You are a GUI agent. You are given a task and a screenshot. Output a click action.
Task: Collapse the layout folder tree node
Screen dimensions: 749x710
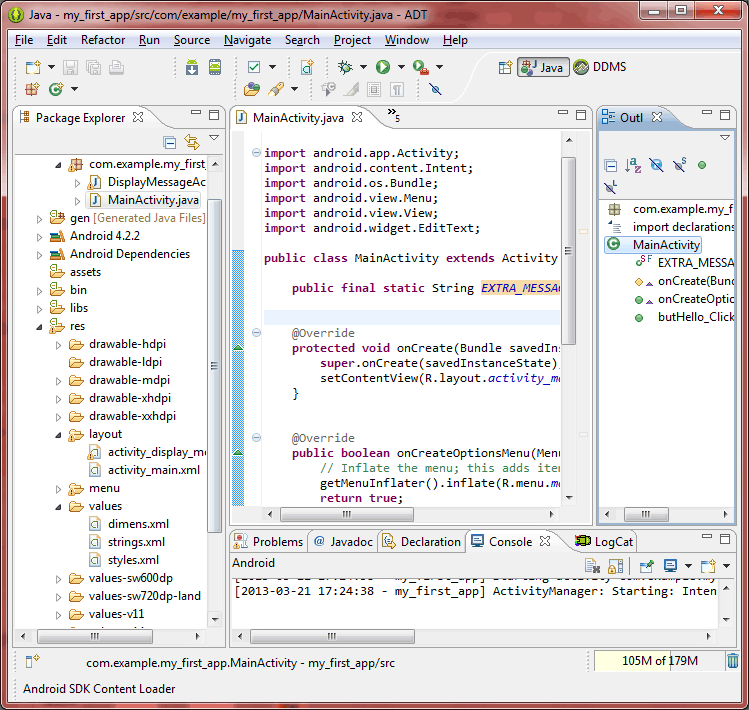[58, 435]
